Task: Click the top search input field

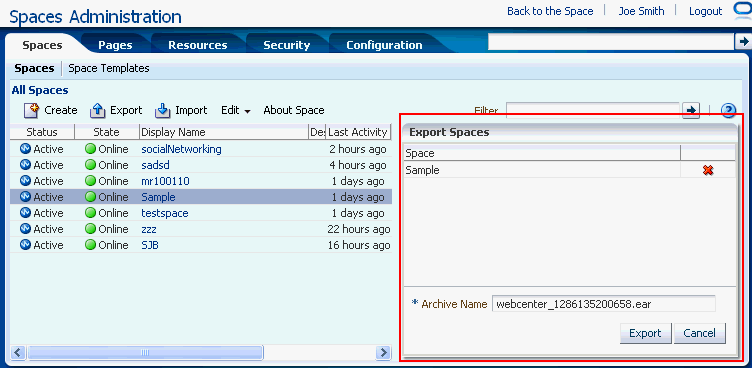Action: pyautogui.click(x=611, y=42)
